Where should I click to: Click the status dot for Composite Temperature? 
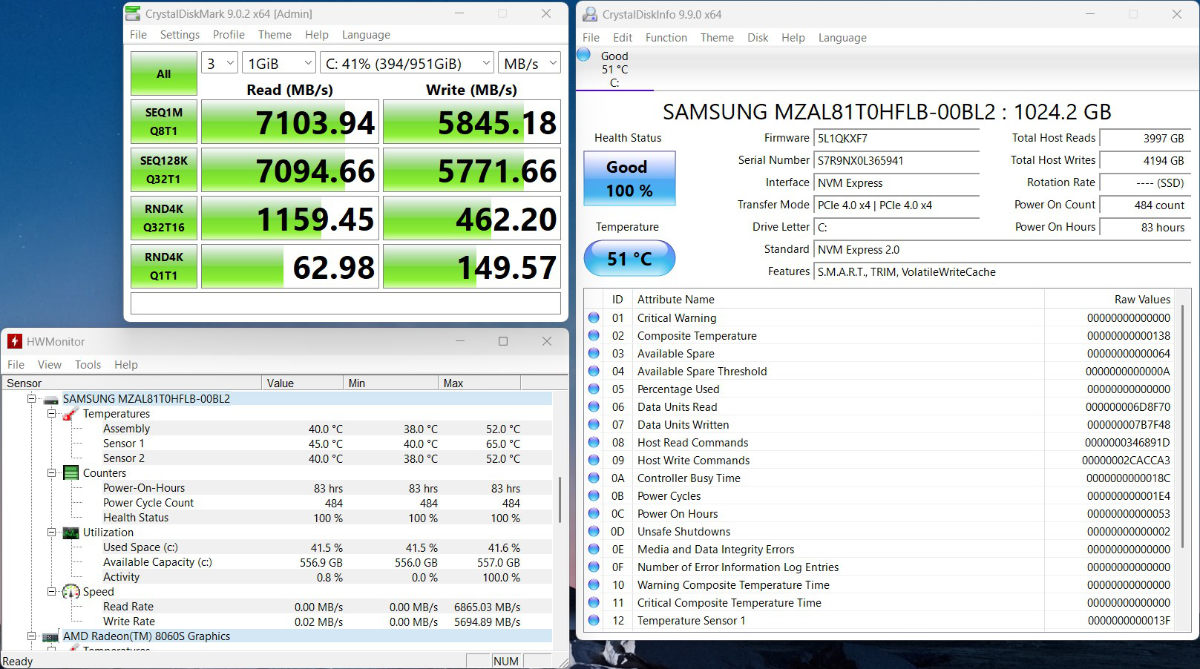594,336
